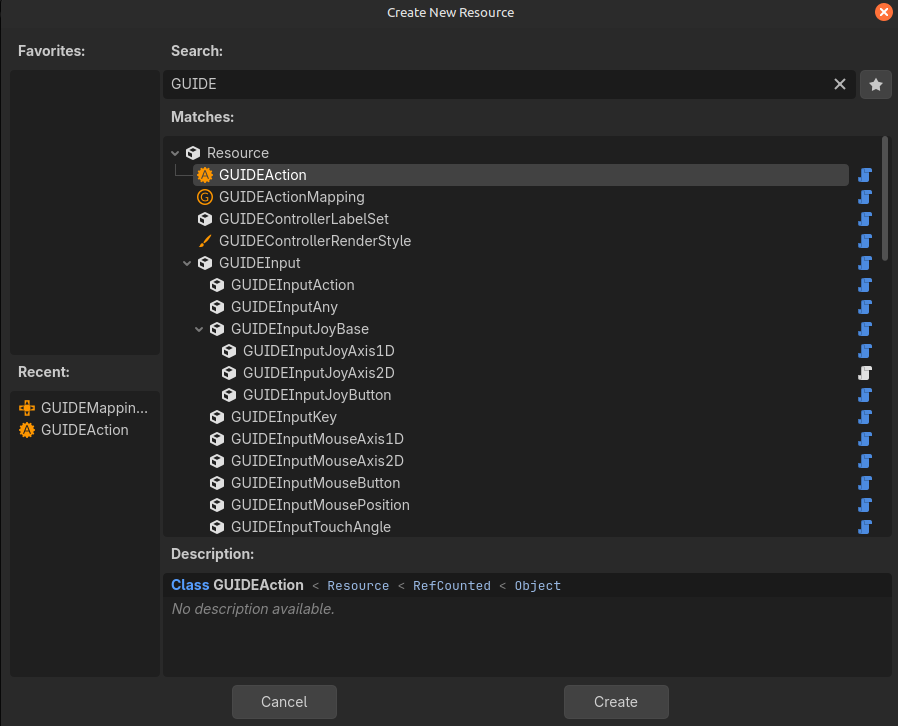Open Resource link in description
This screenshot has height=726, width=898.
point(358,586)
